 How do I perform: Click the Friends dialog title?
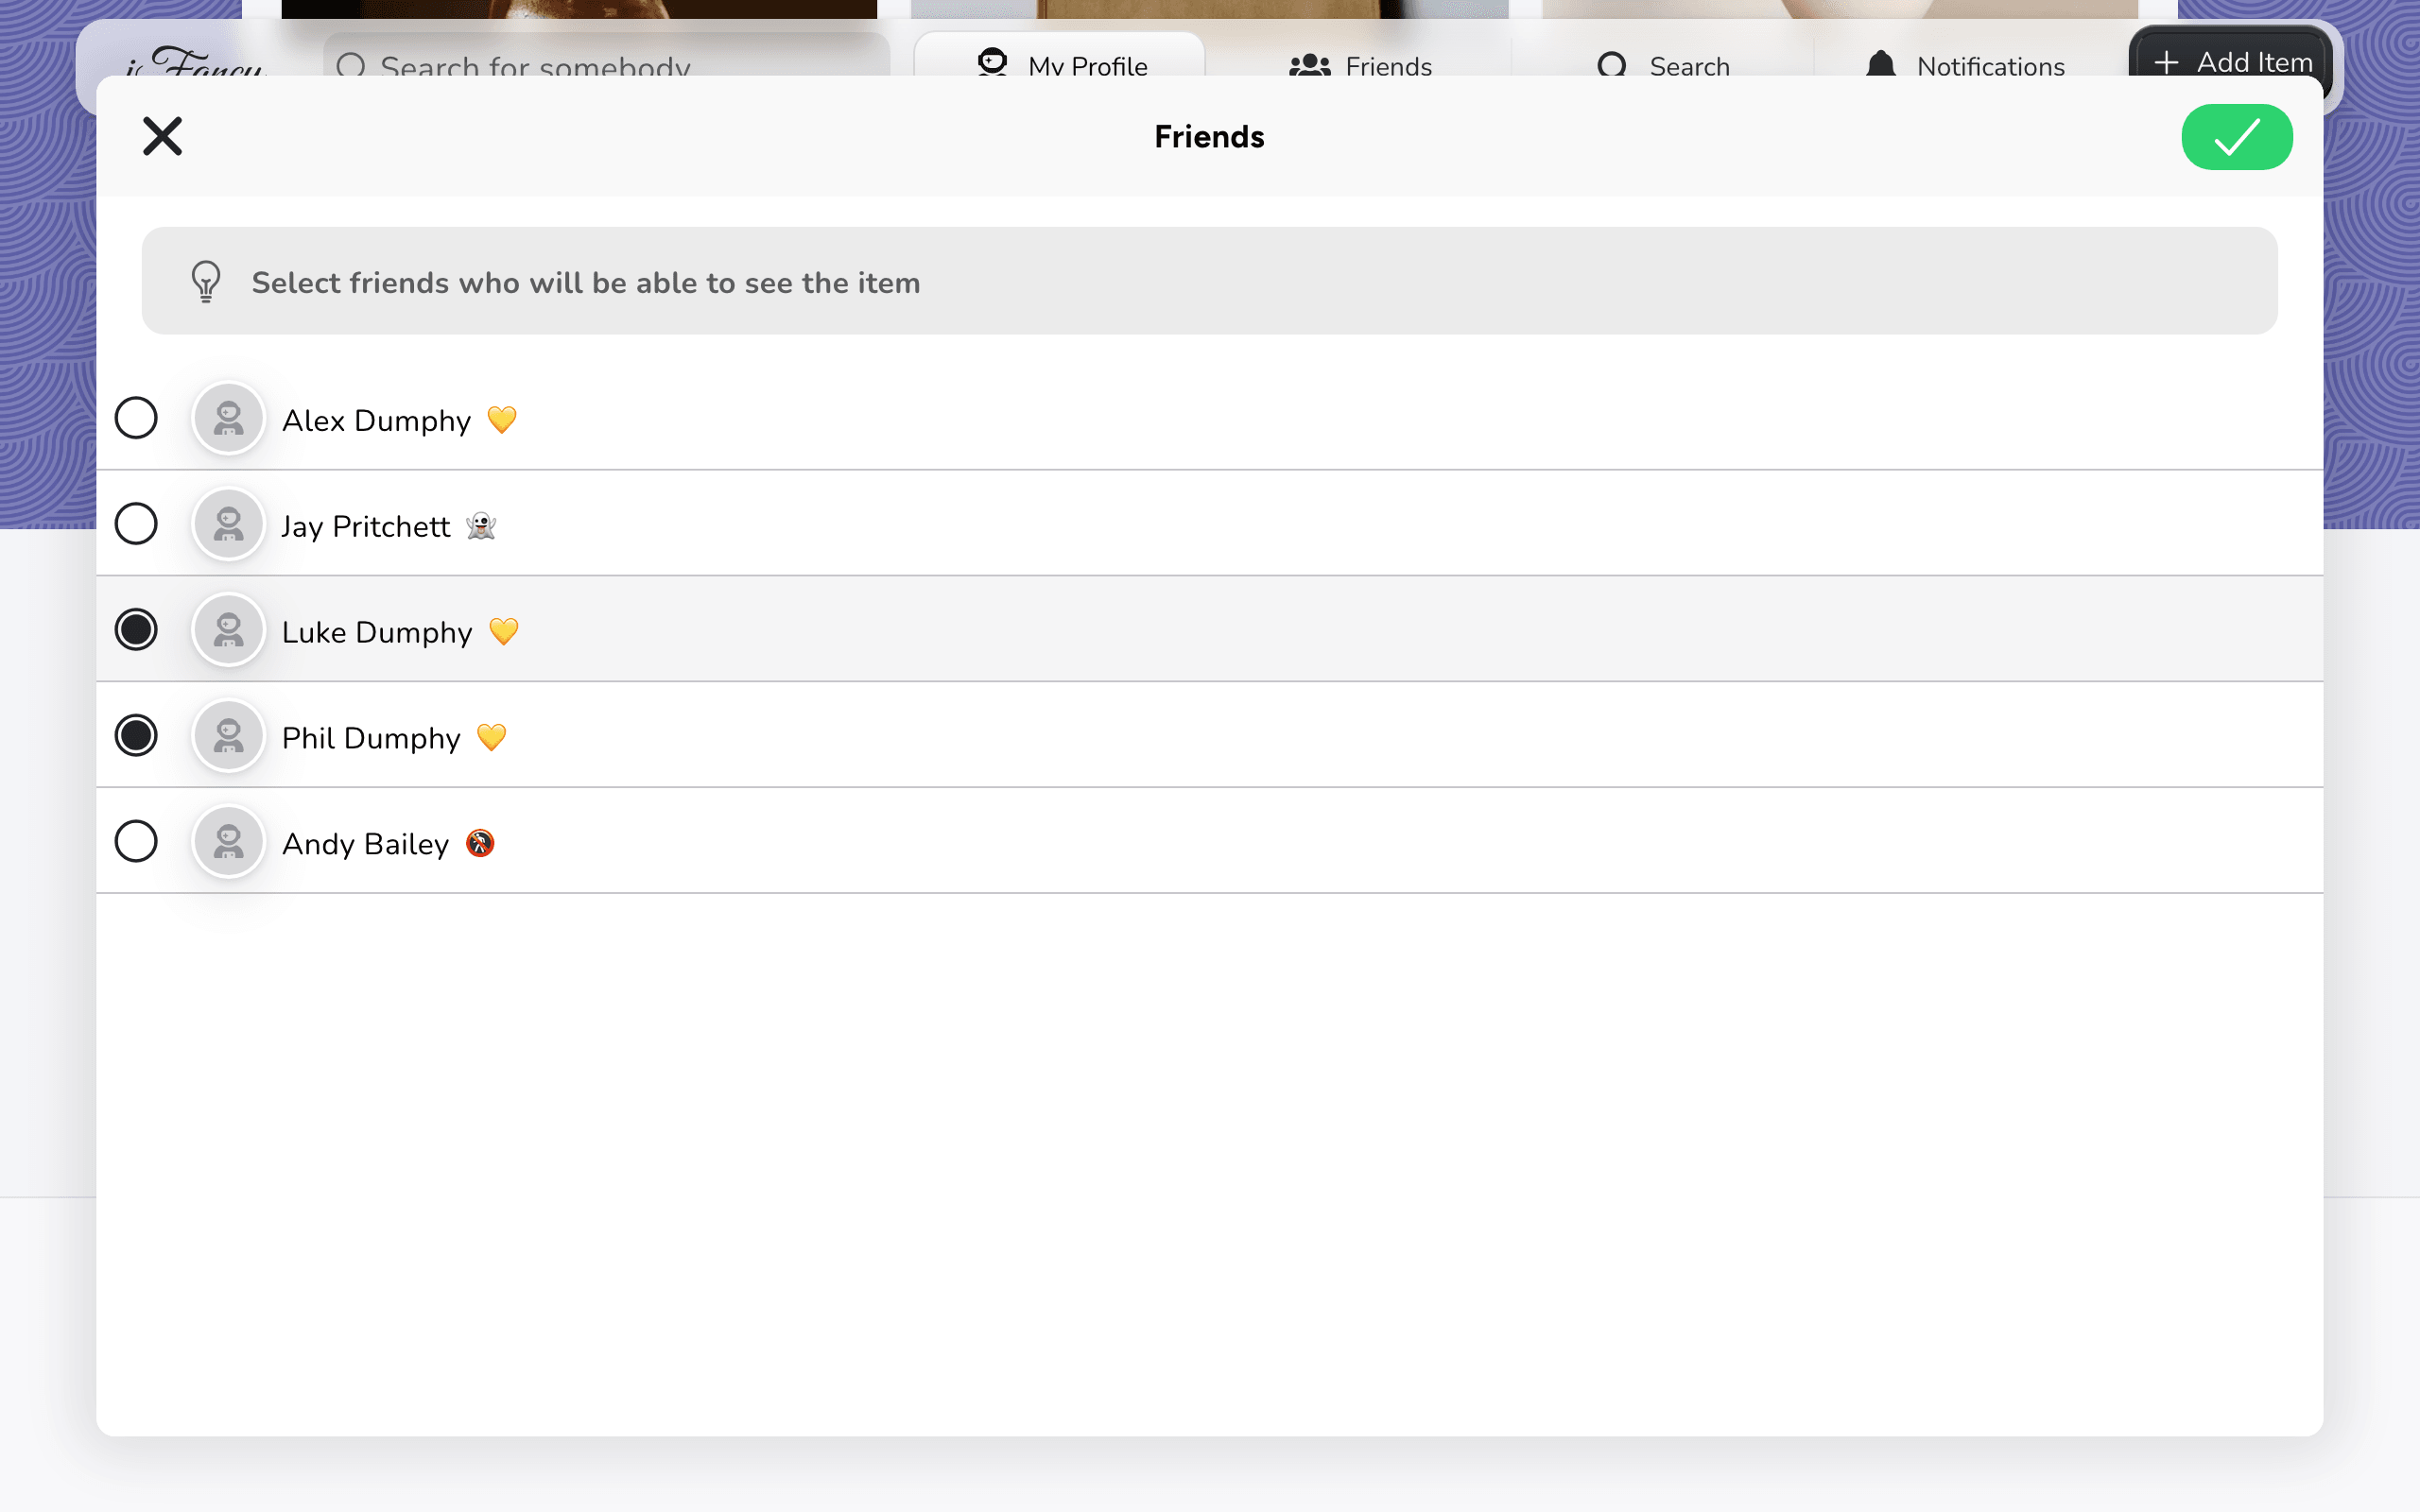click(1209, 137)
